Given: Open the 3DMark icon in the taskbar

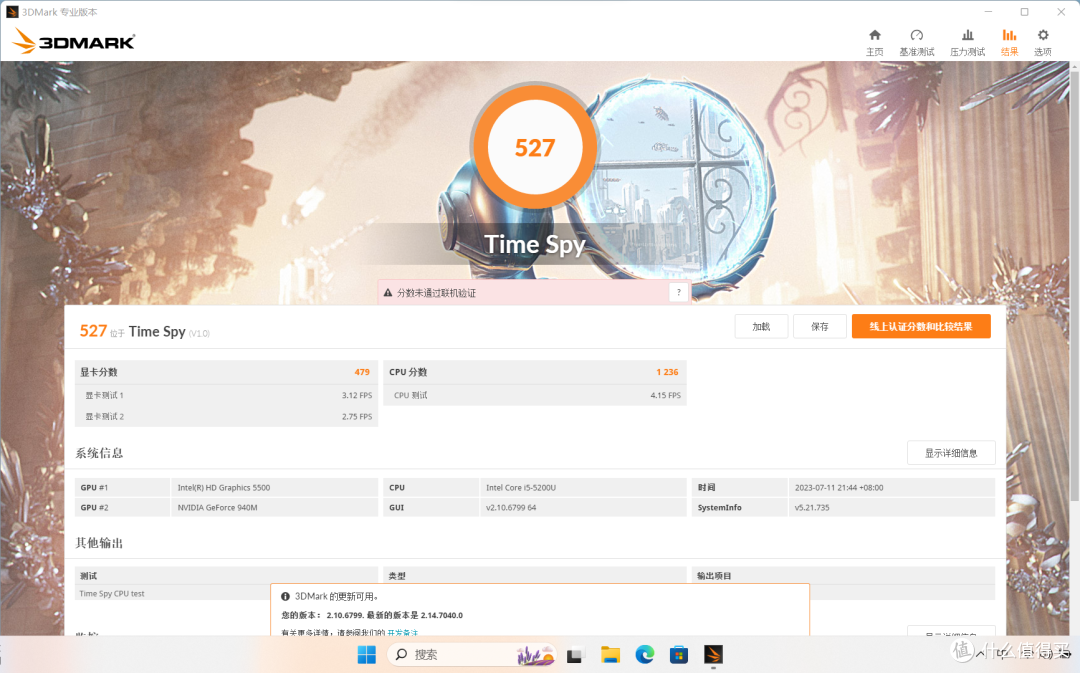Looking at the screenshot, I should pos(713,655).
